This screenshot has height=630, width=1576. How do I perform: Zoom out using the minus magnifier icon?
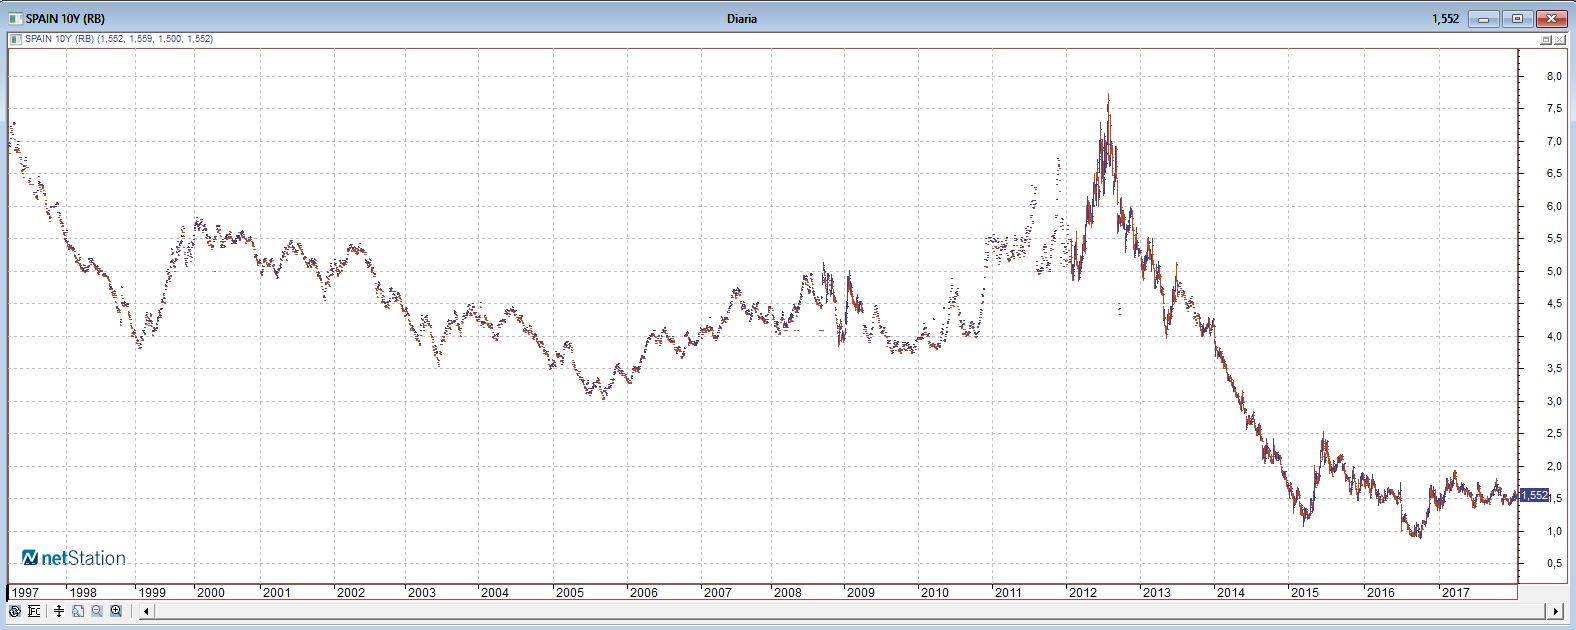click(97, 611)
